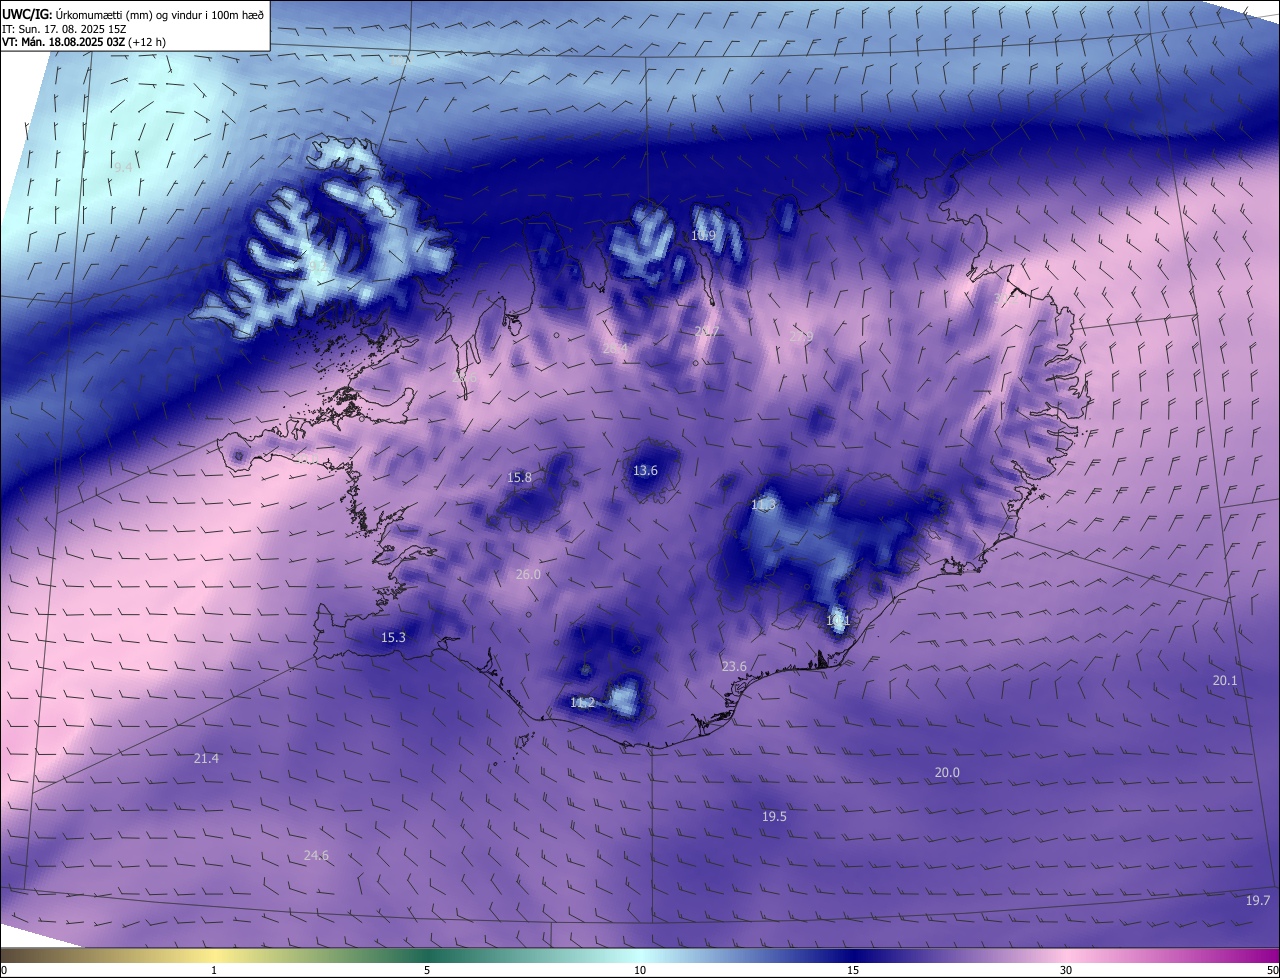Click the 0 tick on the color scale
1280x978 pixels.
pyautogui.click(x=4, y=970)
